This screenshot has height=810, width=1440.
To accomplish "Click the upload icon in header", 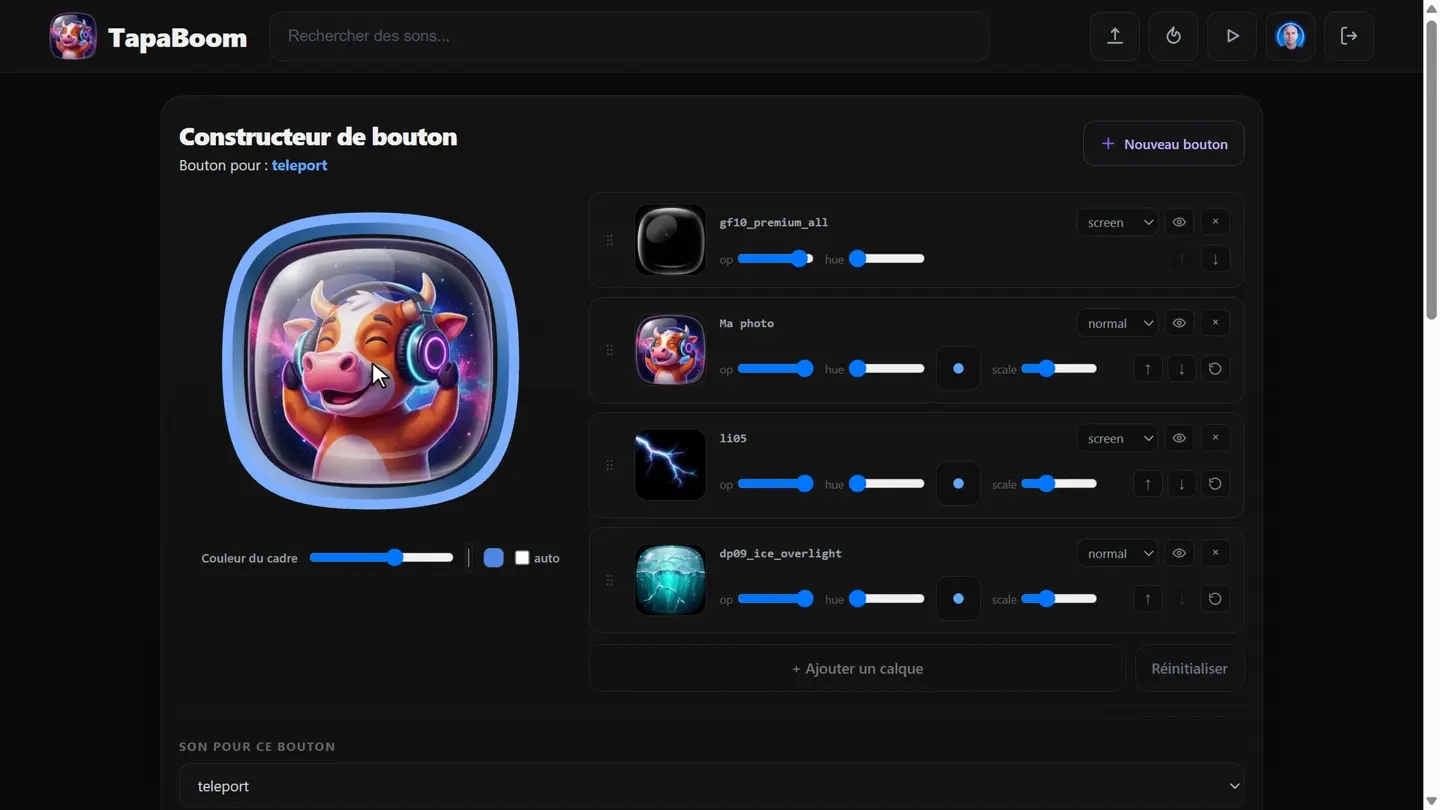I will click(x=1114, y=36).
